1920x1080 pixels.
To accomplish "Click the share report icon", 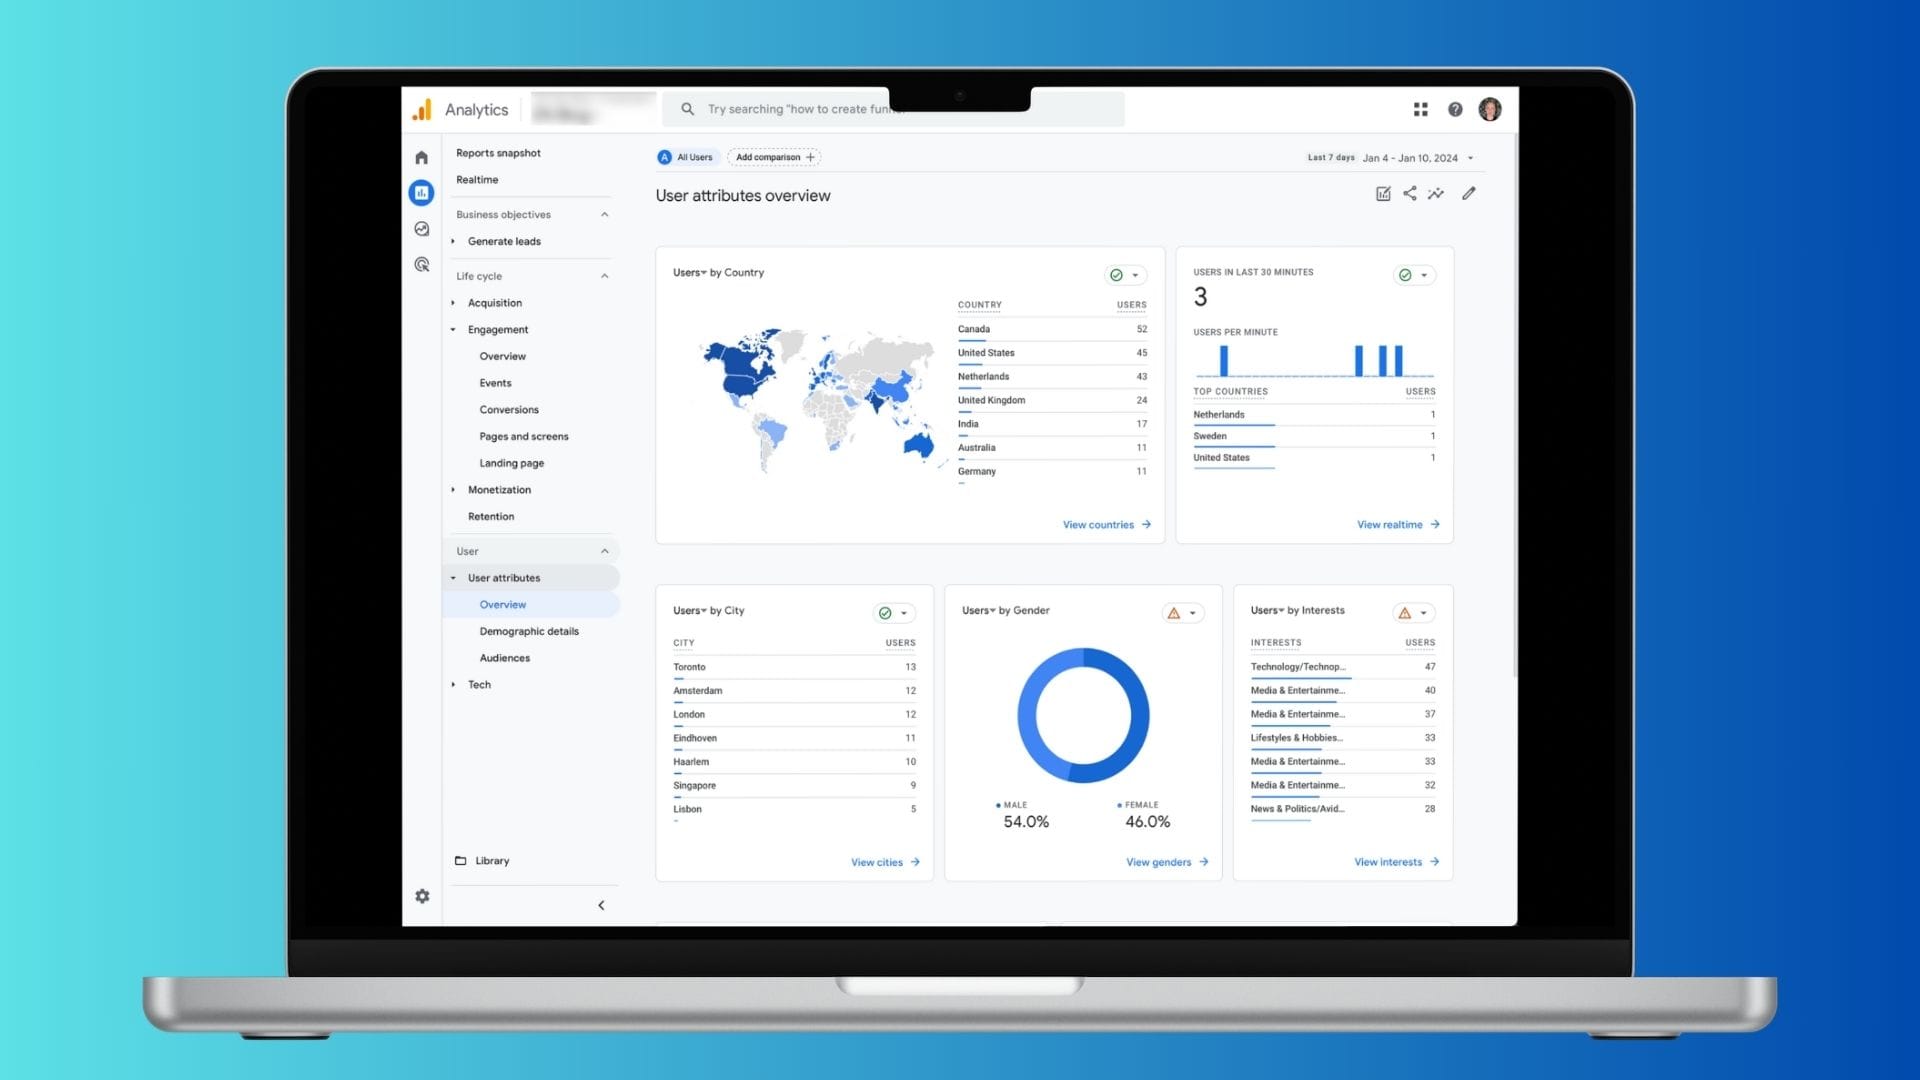I will 1410,194.
